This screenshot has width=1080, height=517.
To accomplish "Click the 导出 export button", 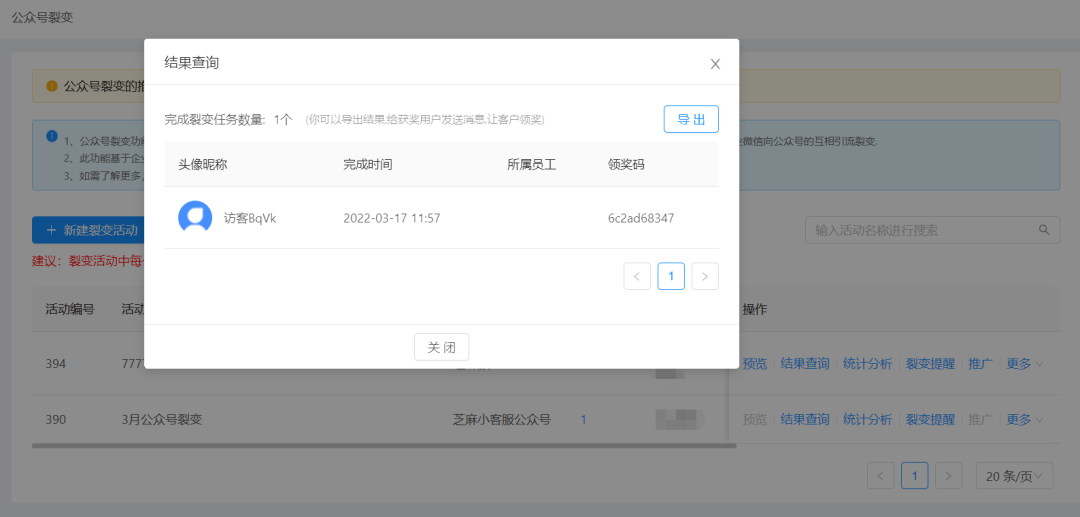I will pos(691,119).
